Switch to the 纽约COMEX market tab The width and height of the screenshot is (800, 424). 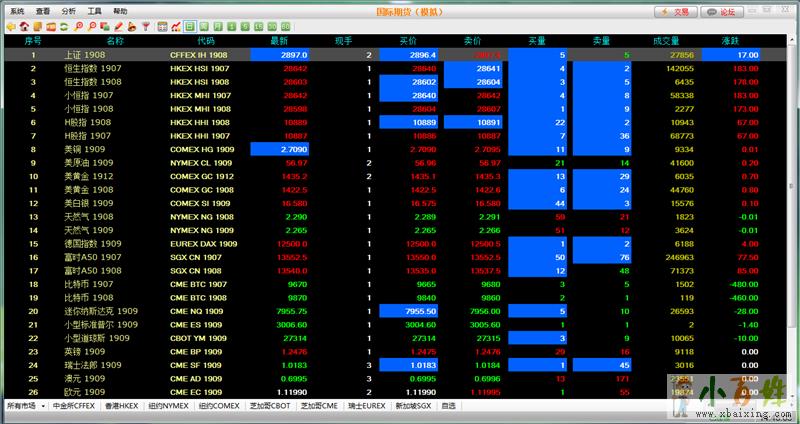[x=218, y=406]
